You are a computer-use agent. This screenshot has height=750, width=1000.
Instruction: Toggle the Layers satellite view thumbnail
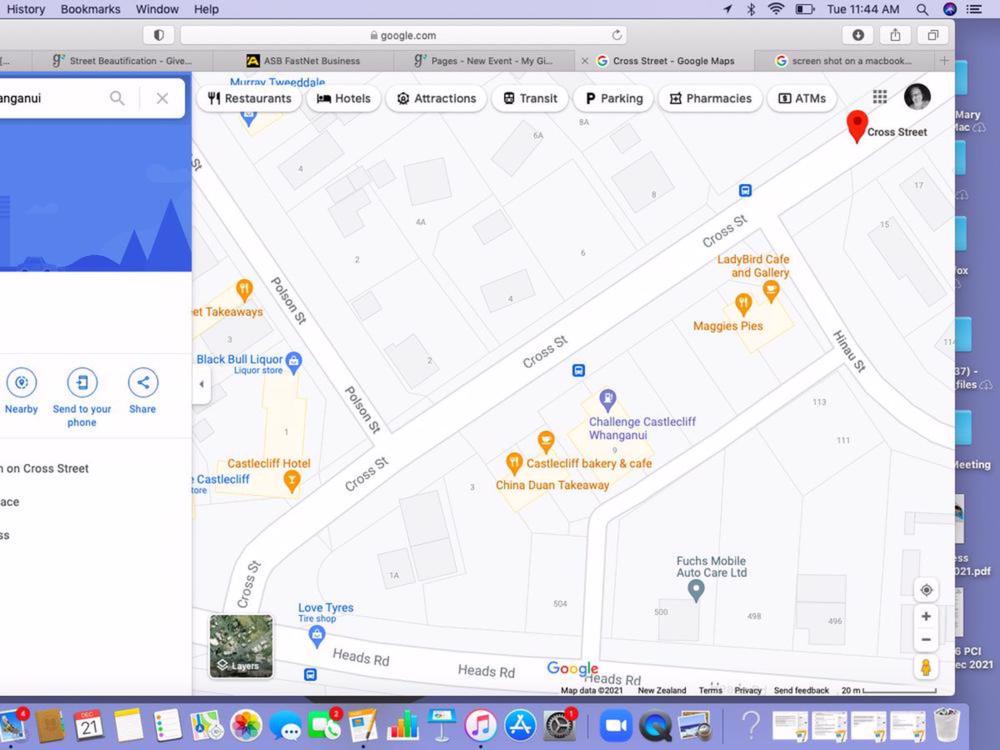point(241,646)
